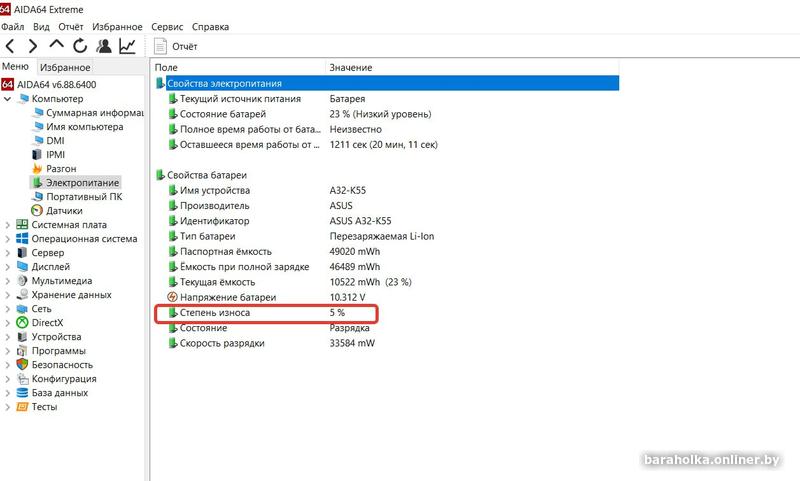The image size is (800, 481).
Task: Click the Скорость разрядки row
Action: point(387,343)
